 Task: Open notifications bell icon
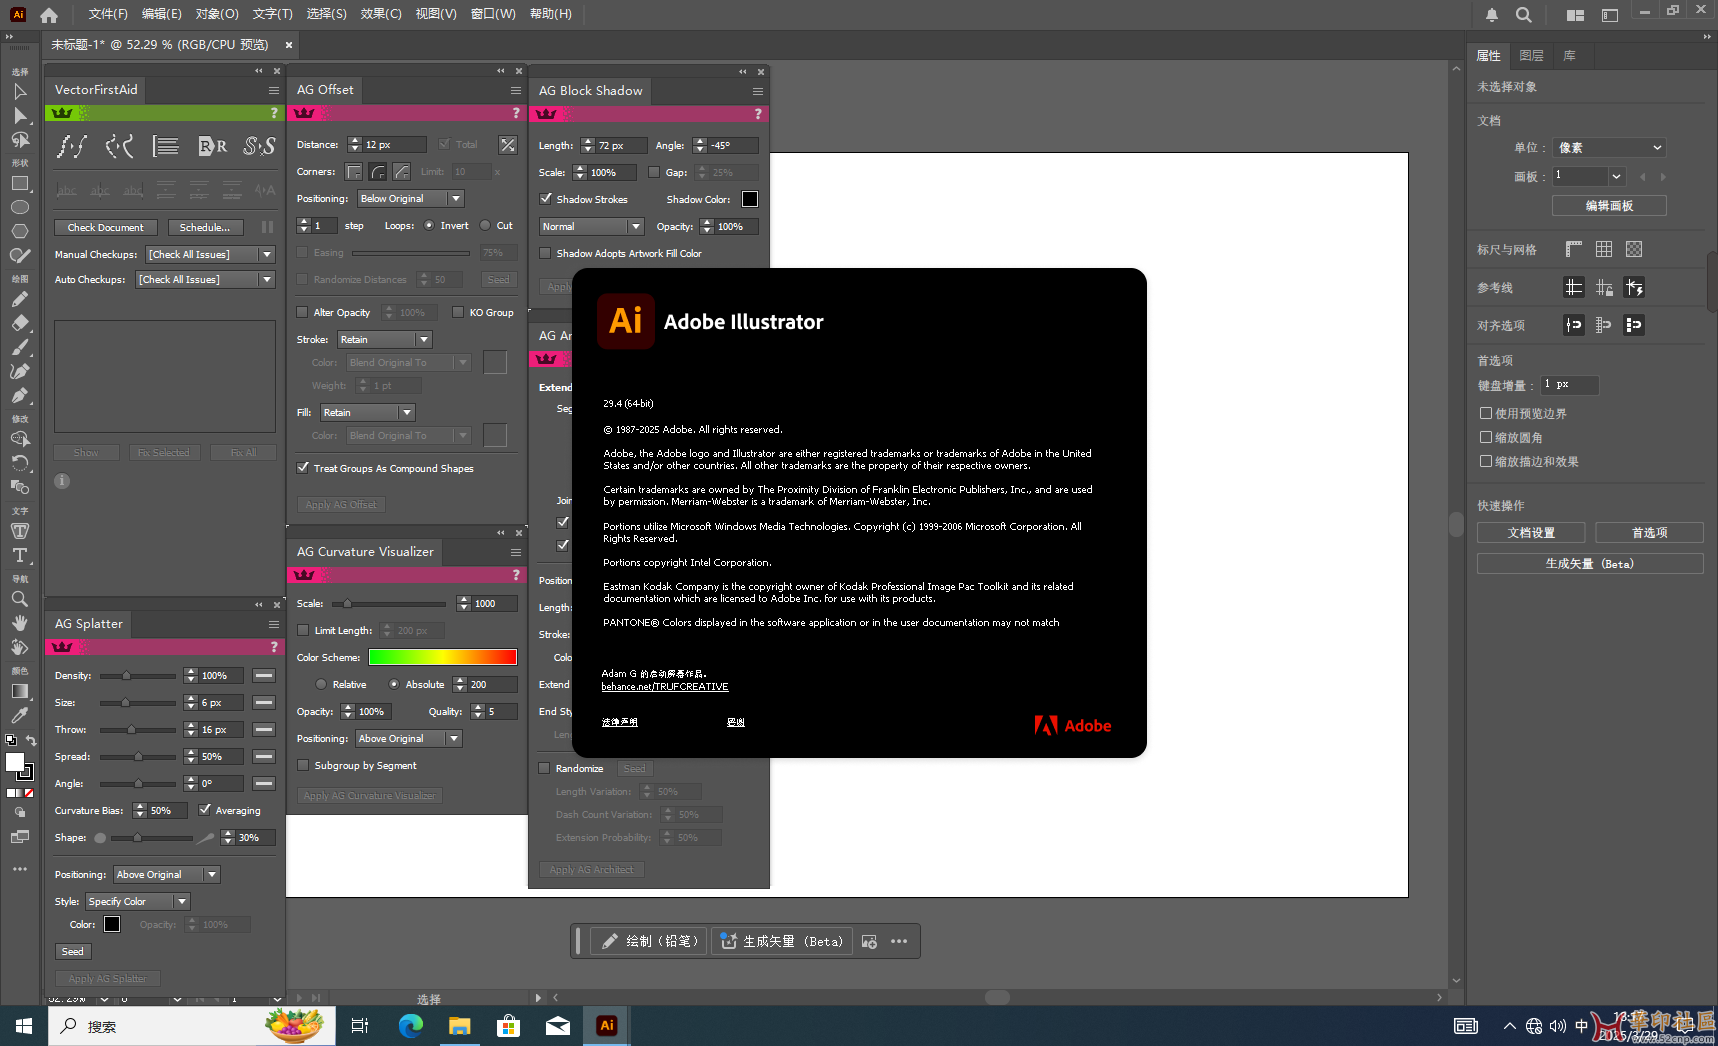[x=1492, y=15]
